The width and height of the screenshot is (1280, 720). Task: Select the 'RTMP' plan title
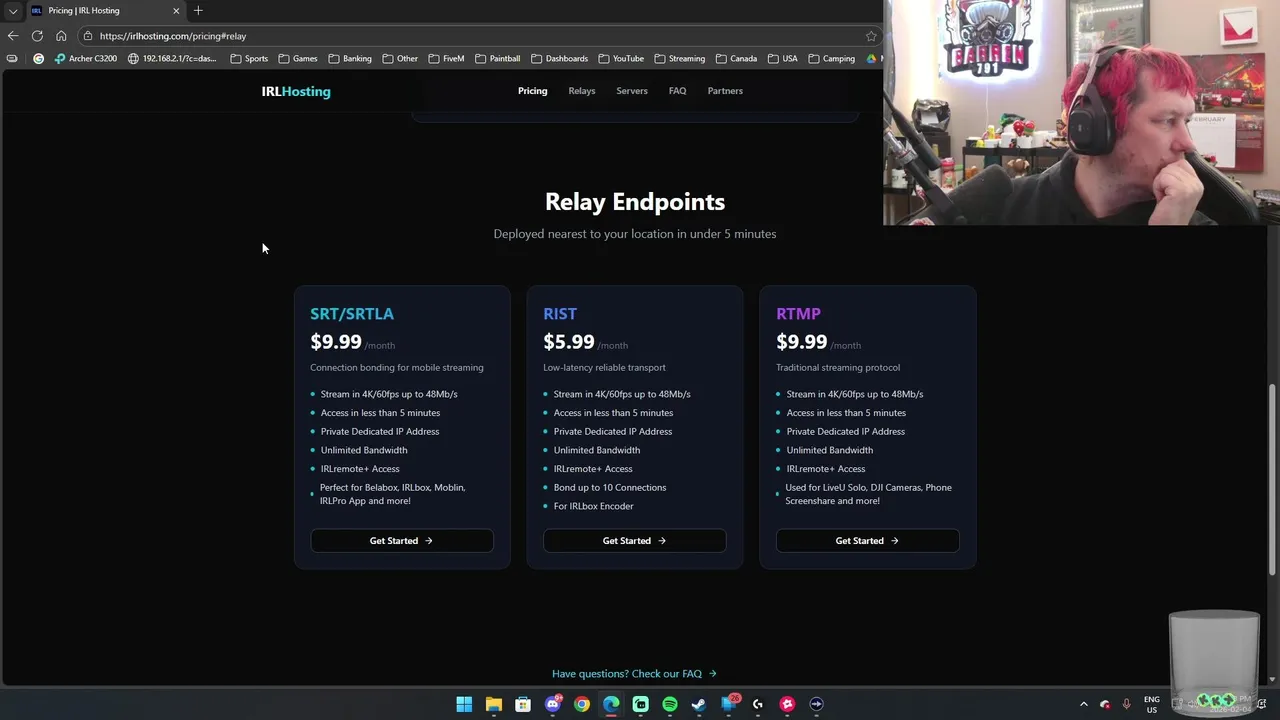(798, 314)
